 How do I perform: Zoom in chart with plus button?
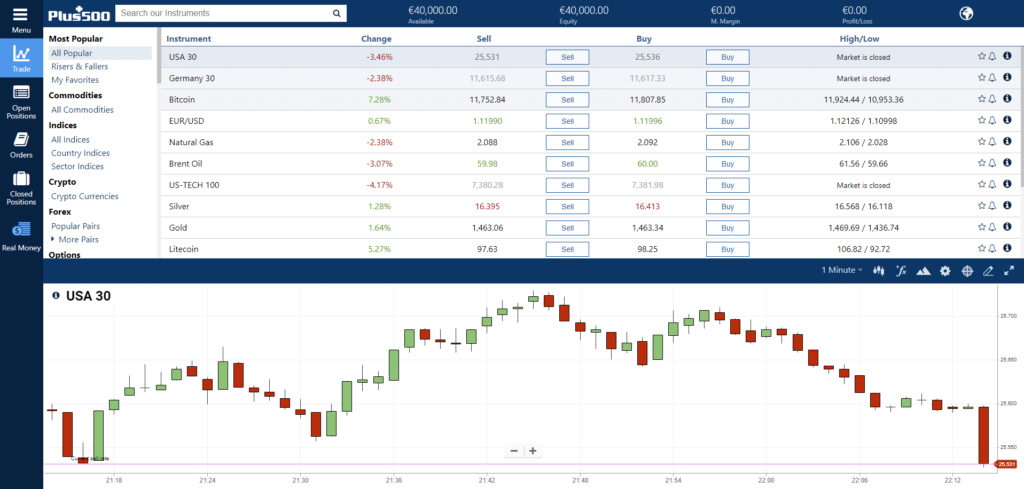(533, 450)
